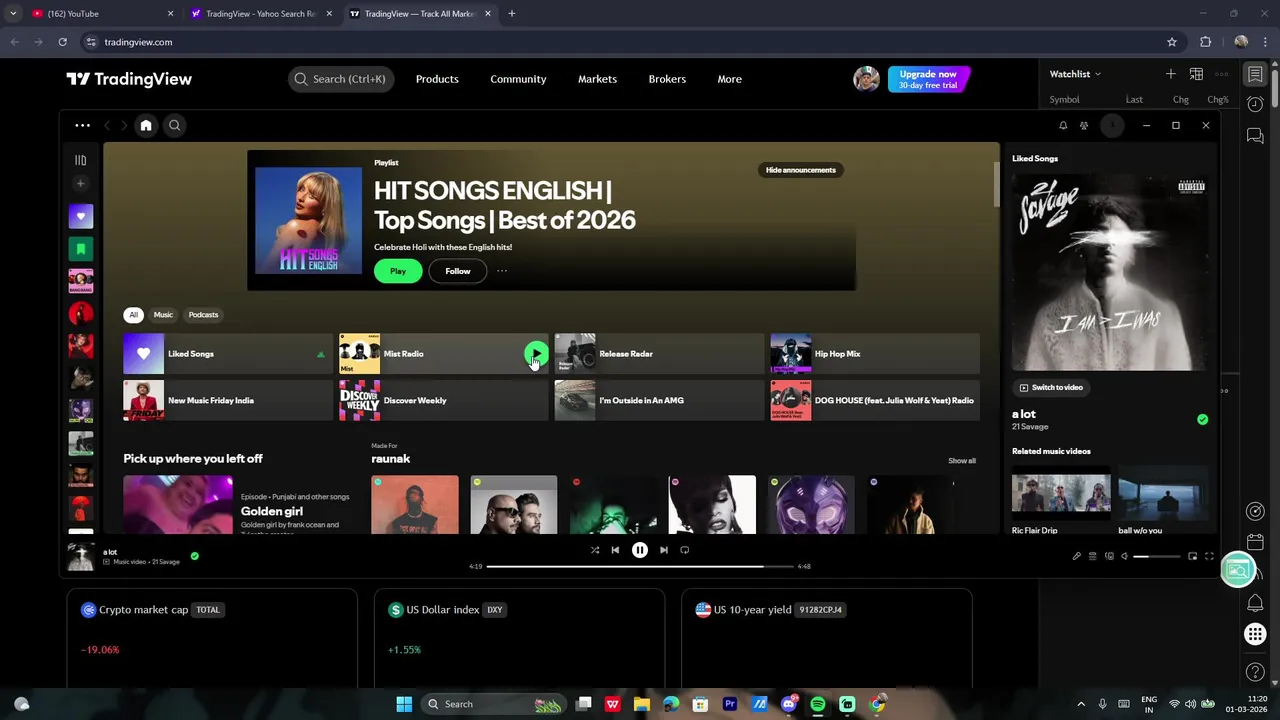Open TradingView chats icon in right rail
Screen dimensions: 1280x720
point(1255,136)
